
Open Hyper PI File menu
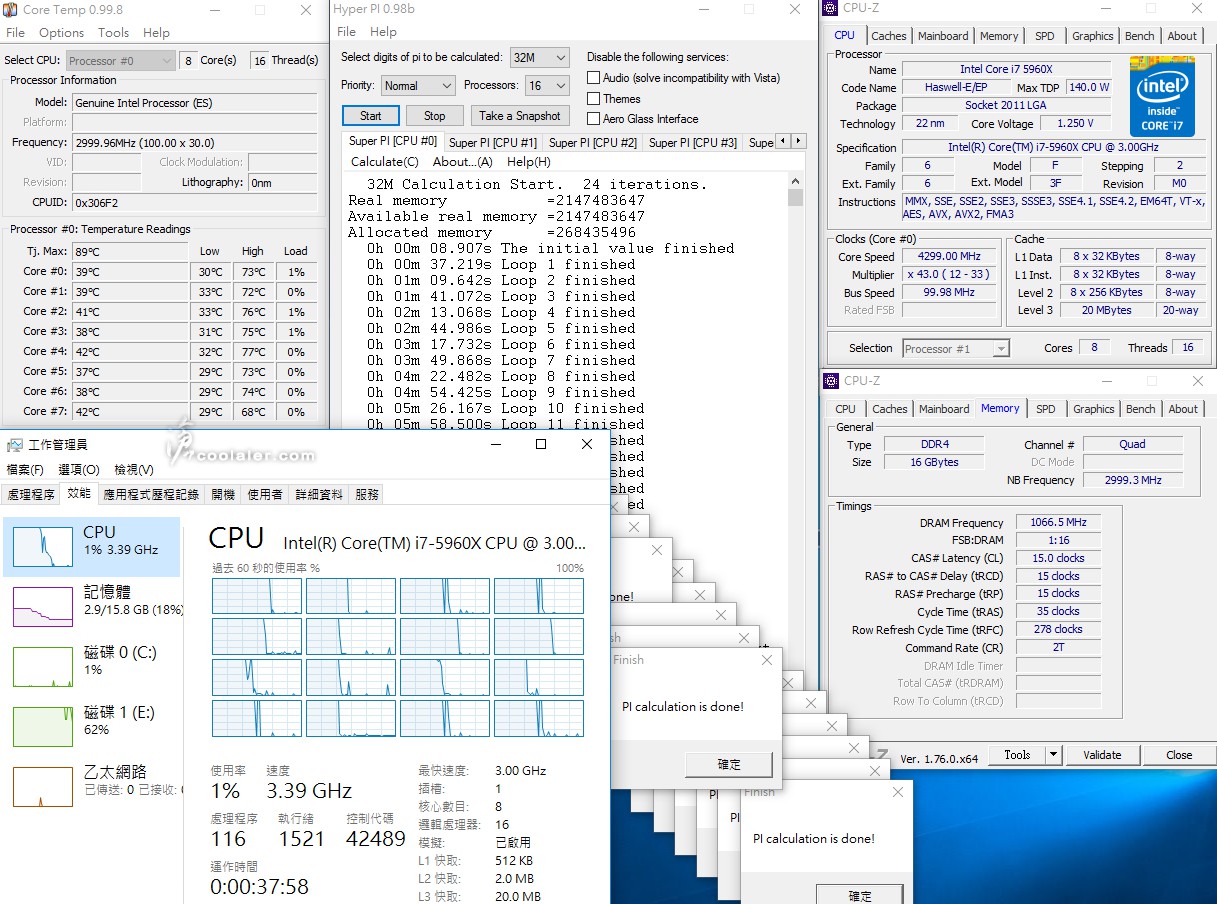[346, 32]
